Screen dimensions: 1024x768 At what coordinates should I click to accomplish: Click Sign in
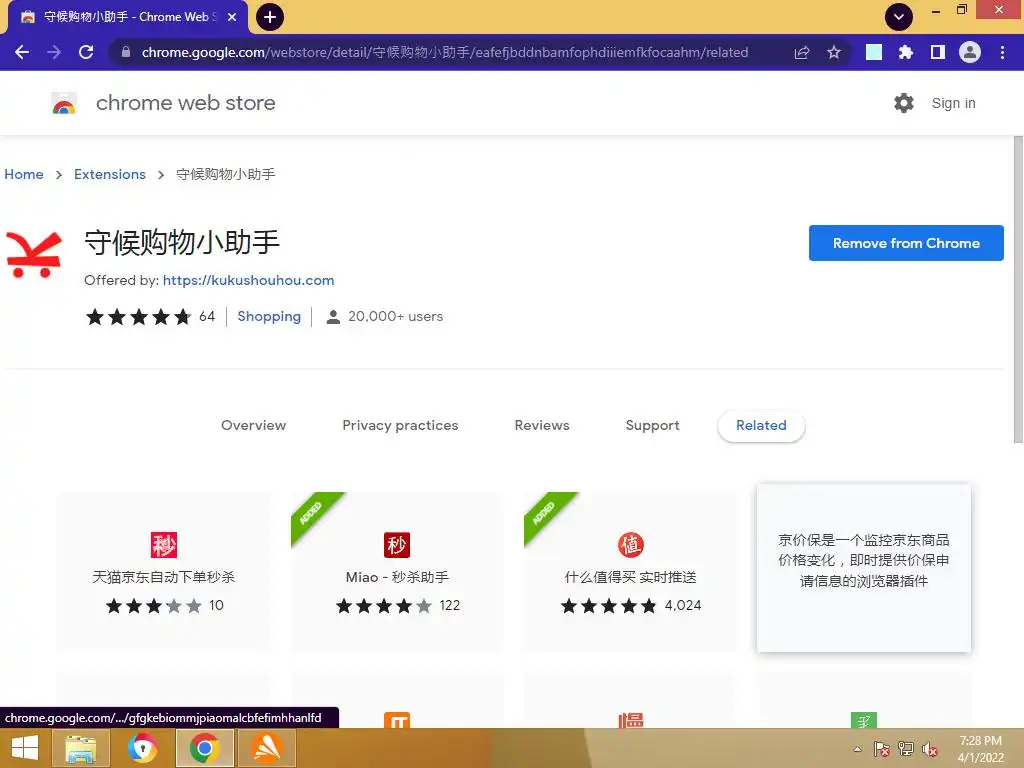pos(953,103)
